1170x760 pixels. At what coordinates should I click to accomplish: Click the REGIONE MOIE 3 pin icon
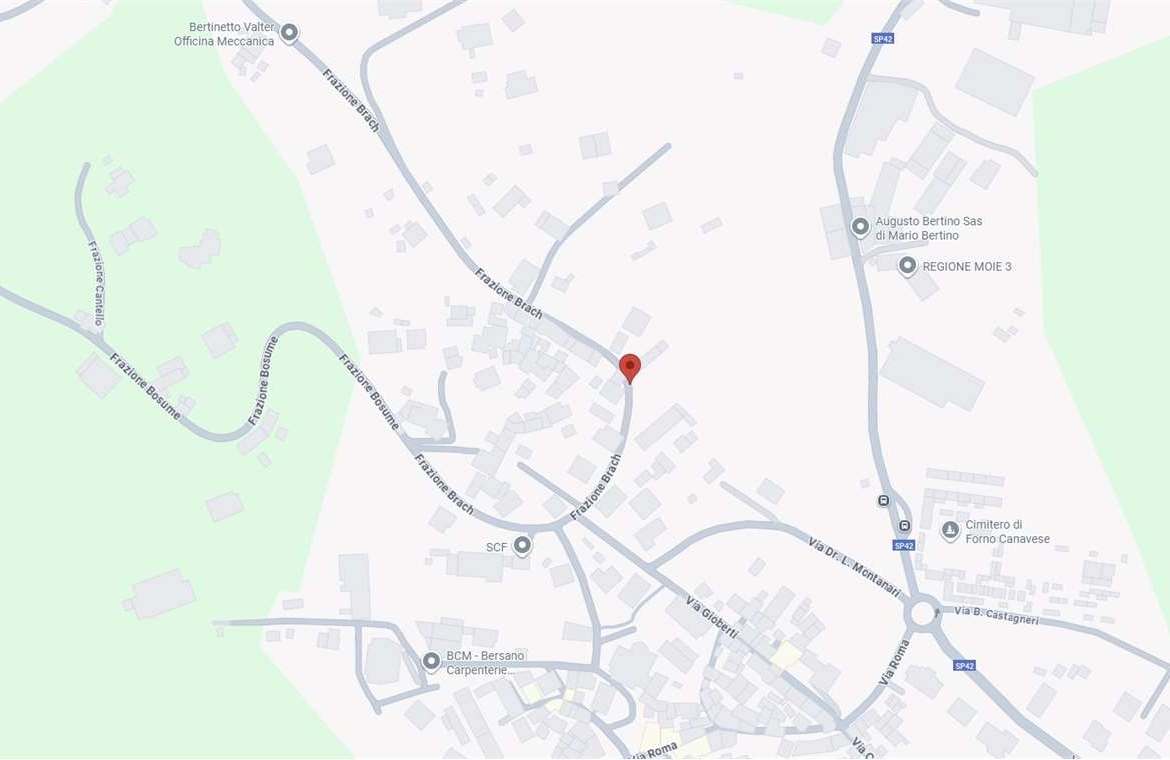(x=907, y=266)
